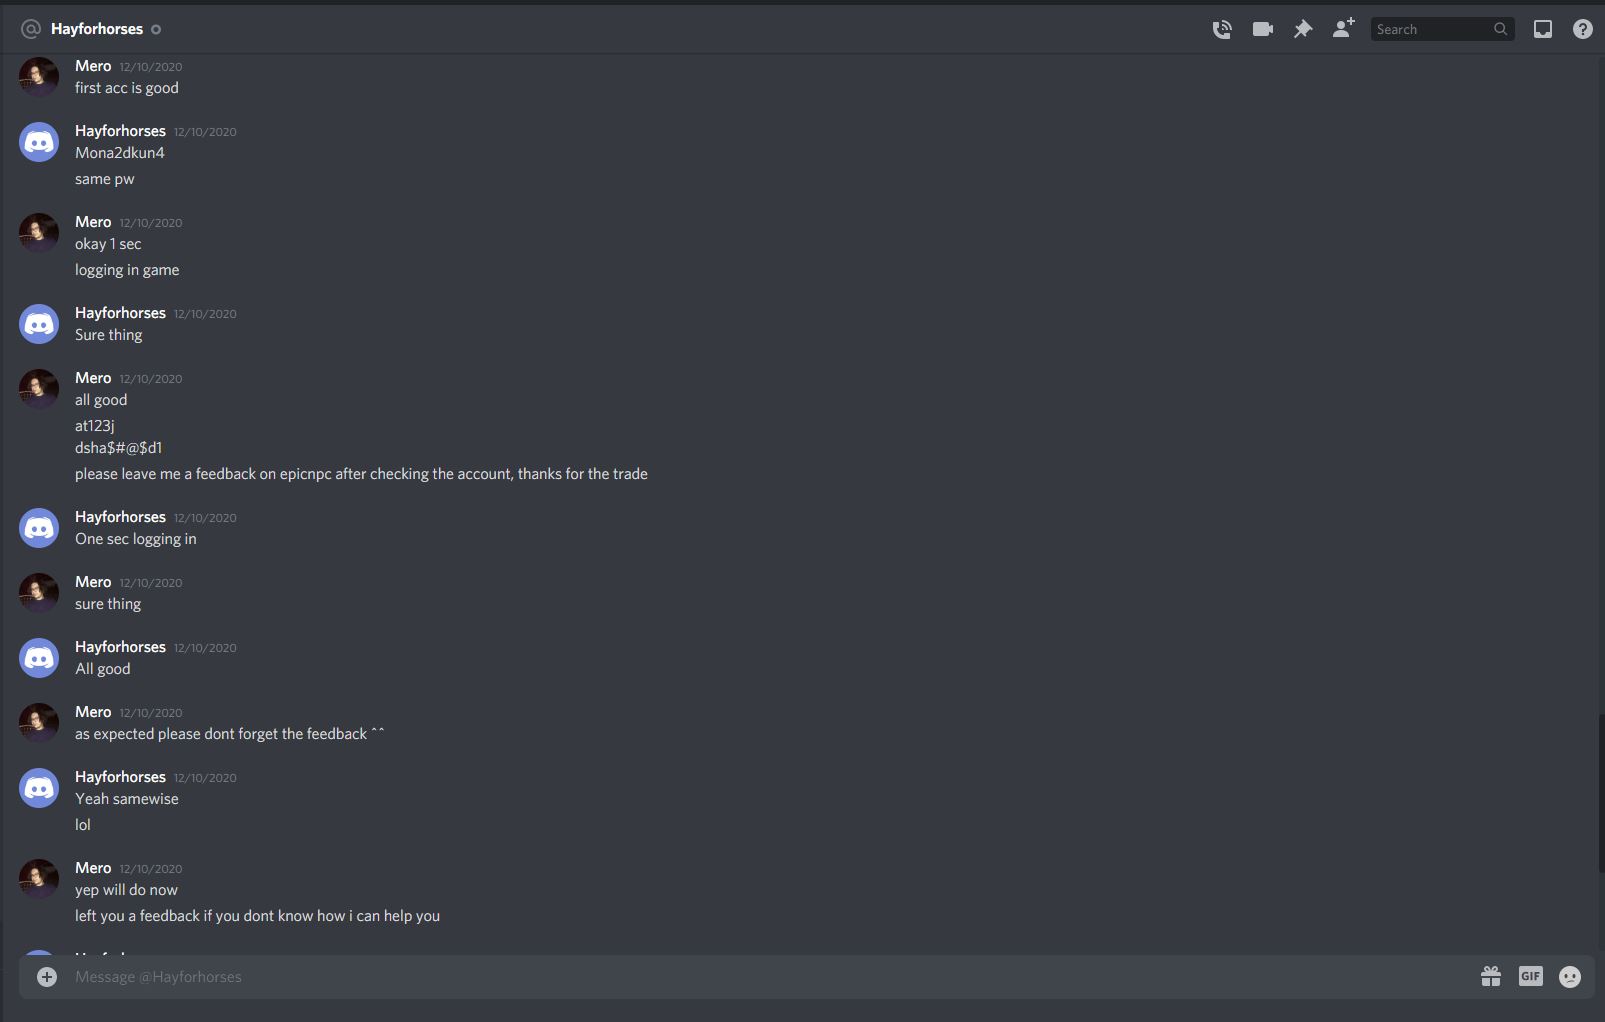1605x1022 pixels.
Task: Click Mero's avatar on 'first acc is good'
Action: tap(39, 77)
